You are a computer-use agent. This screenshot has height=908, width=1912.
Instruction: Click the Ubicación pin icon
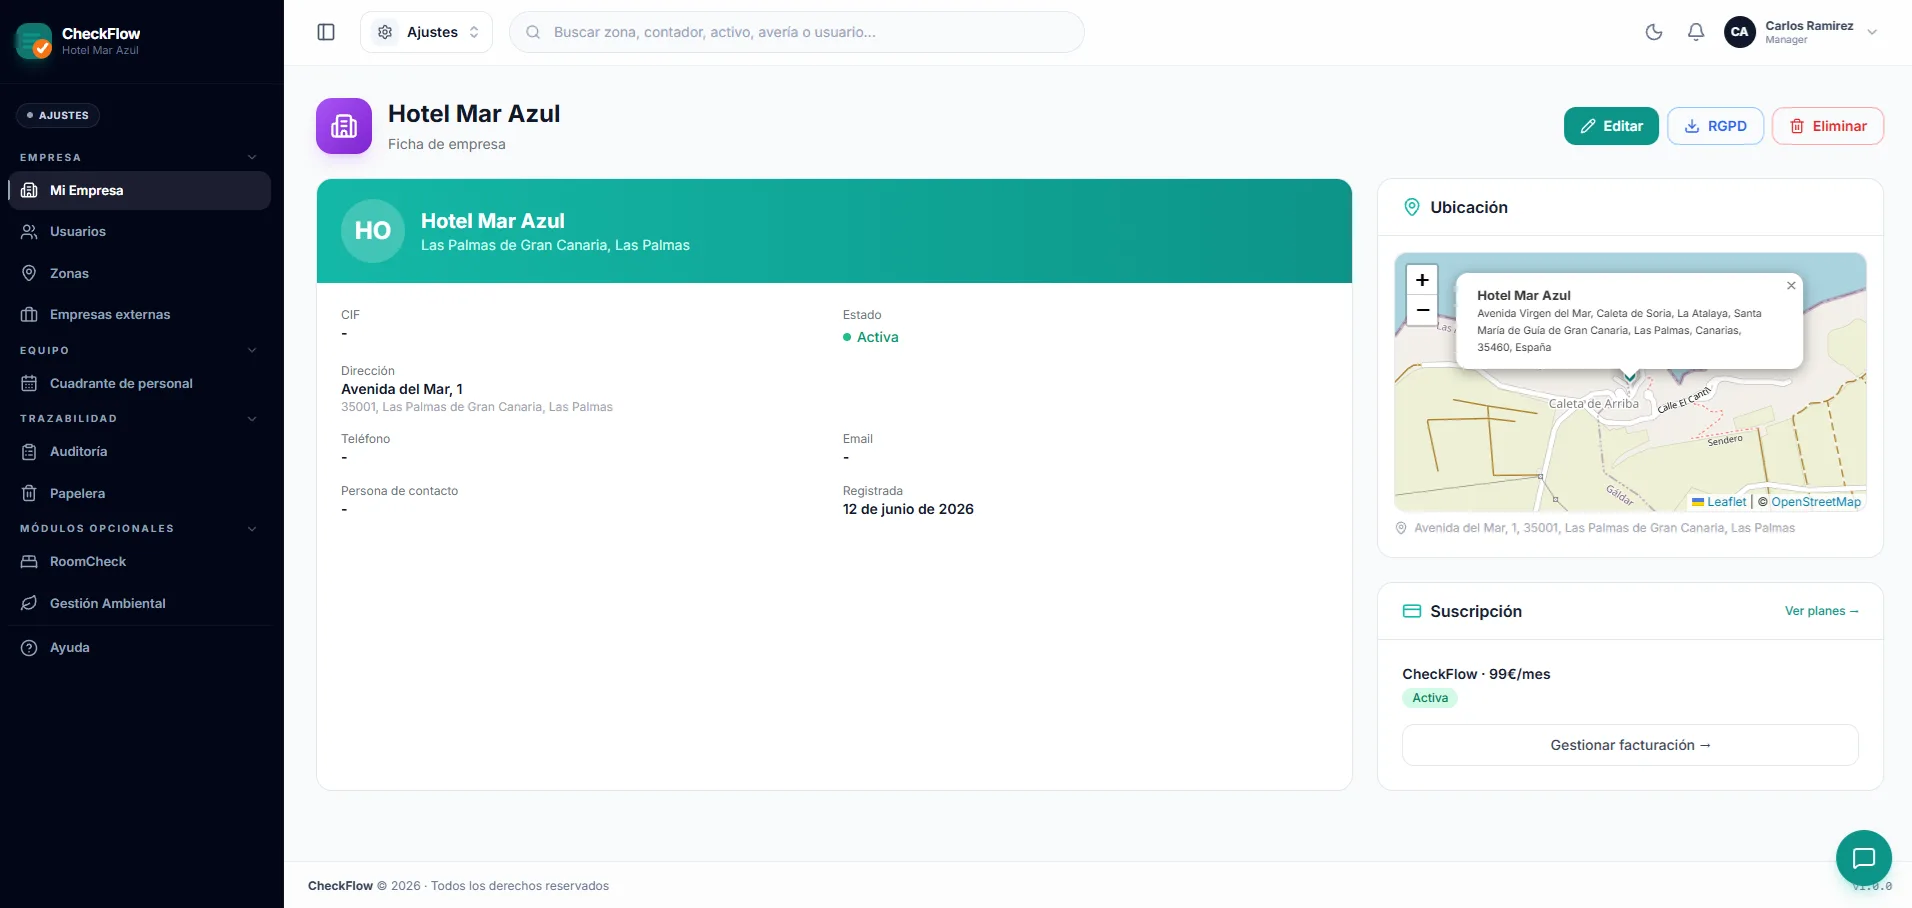pos(1412,207)
